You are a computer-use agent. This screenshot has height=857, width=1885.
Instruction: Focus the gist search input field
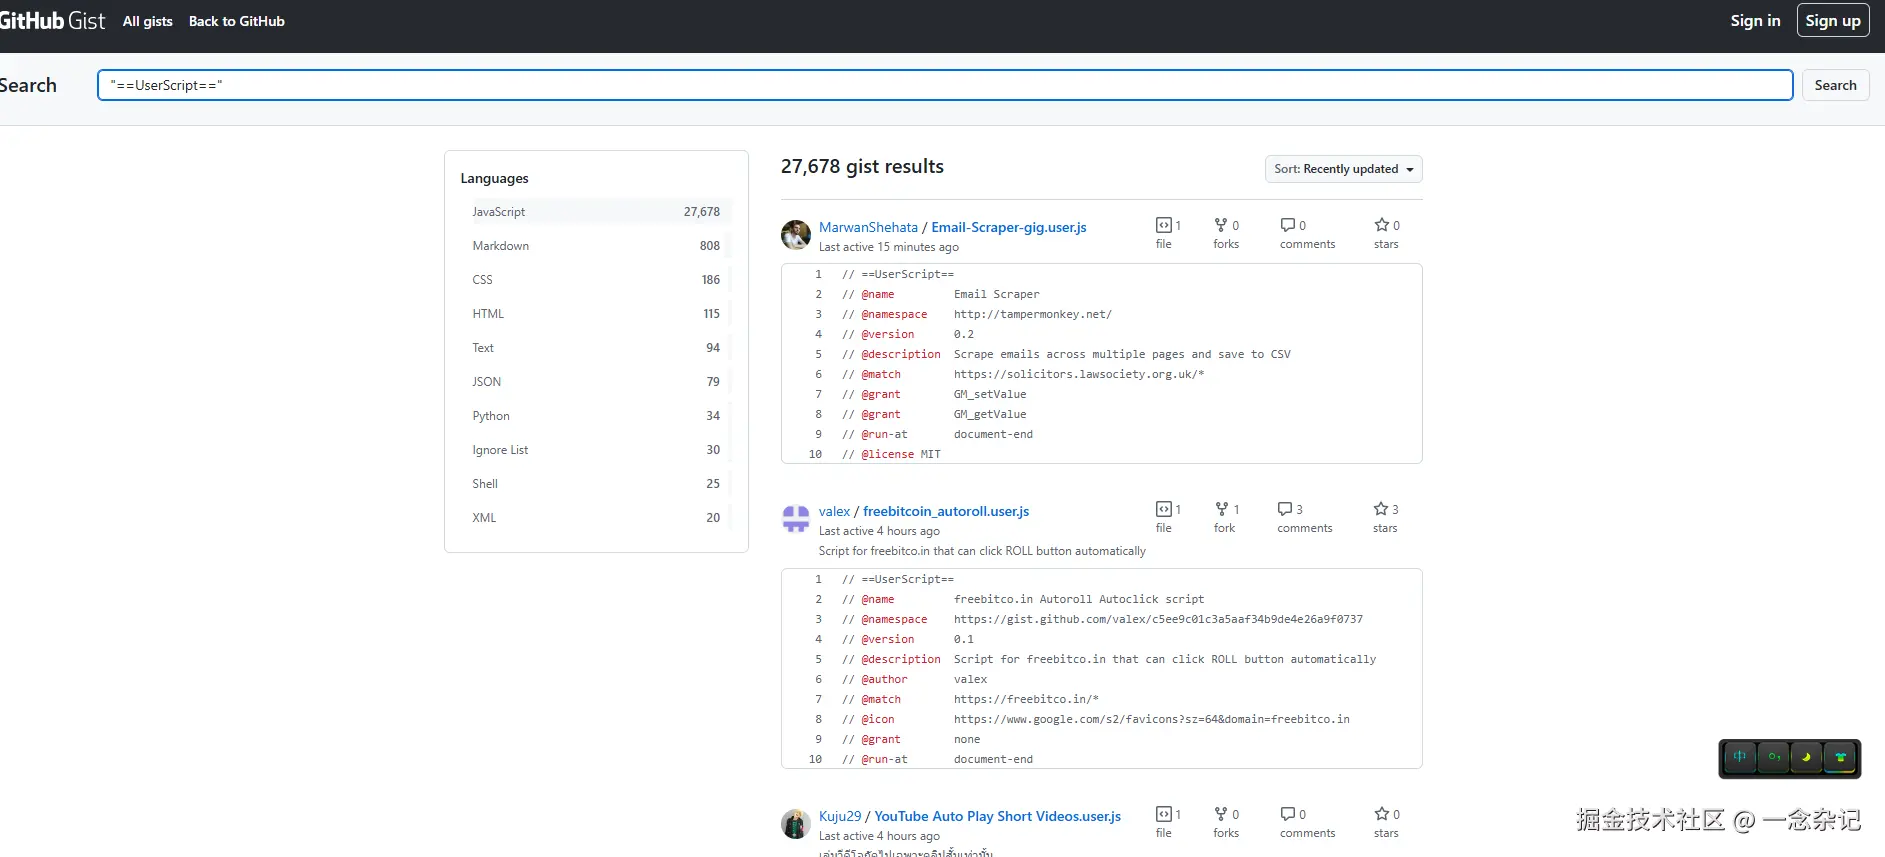click(944, 85)
